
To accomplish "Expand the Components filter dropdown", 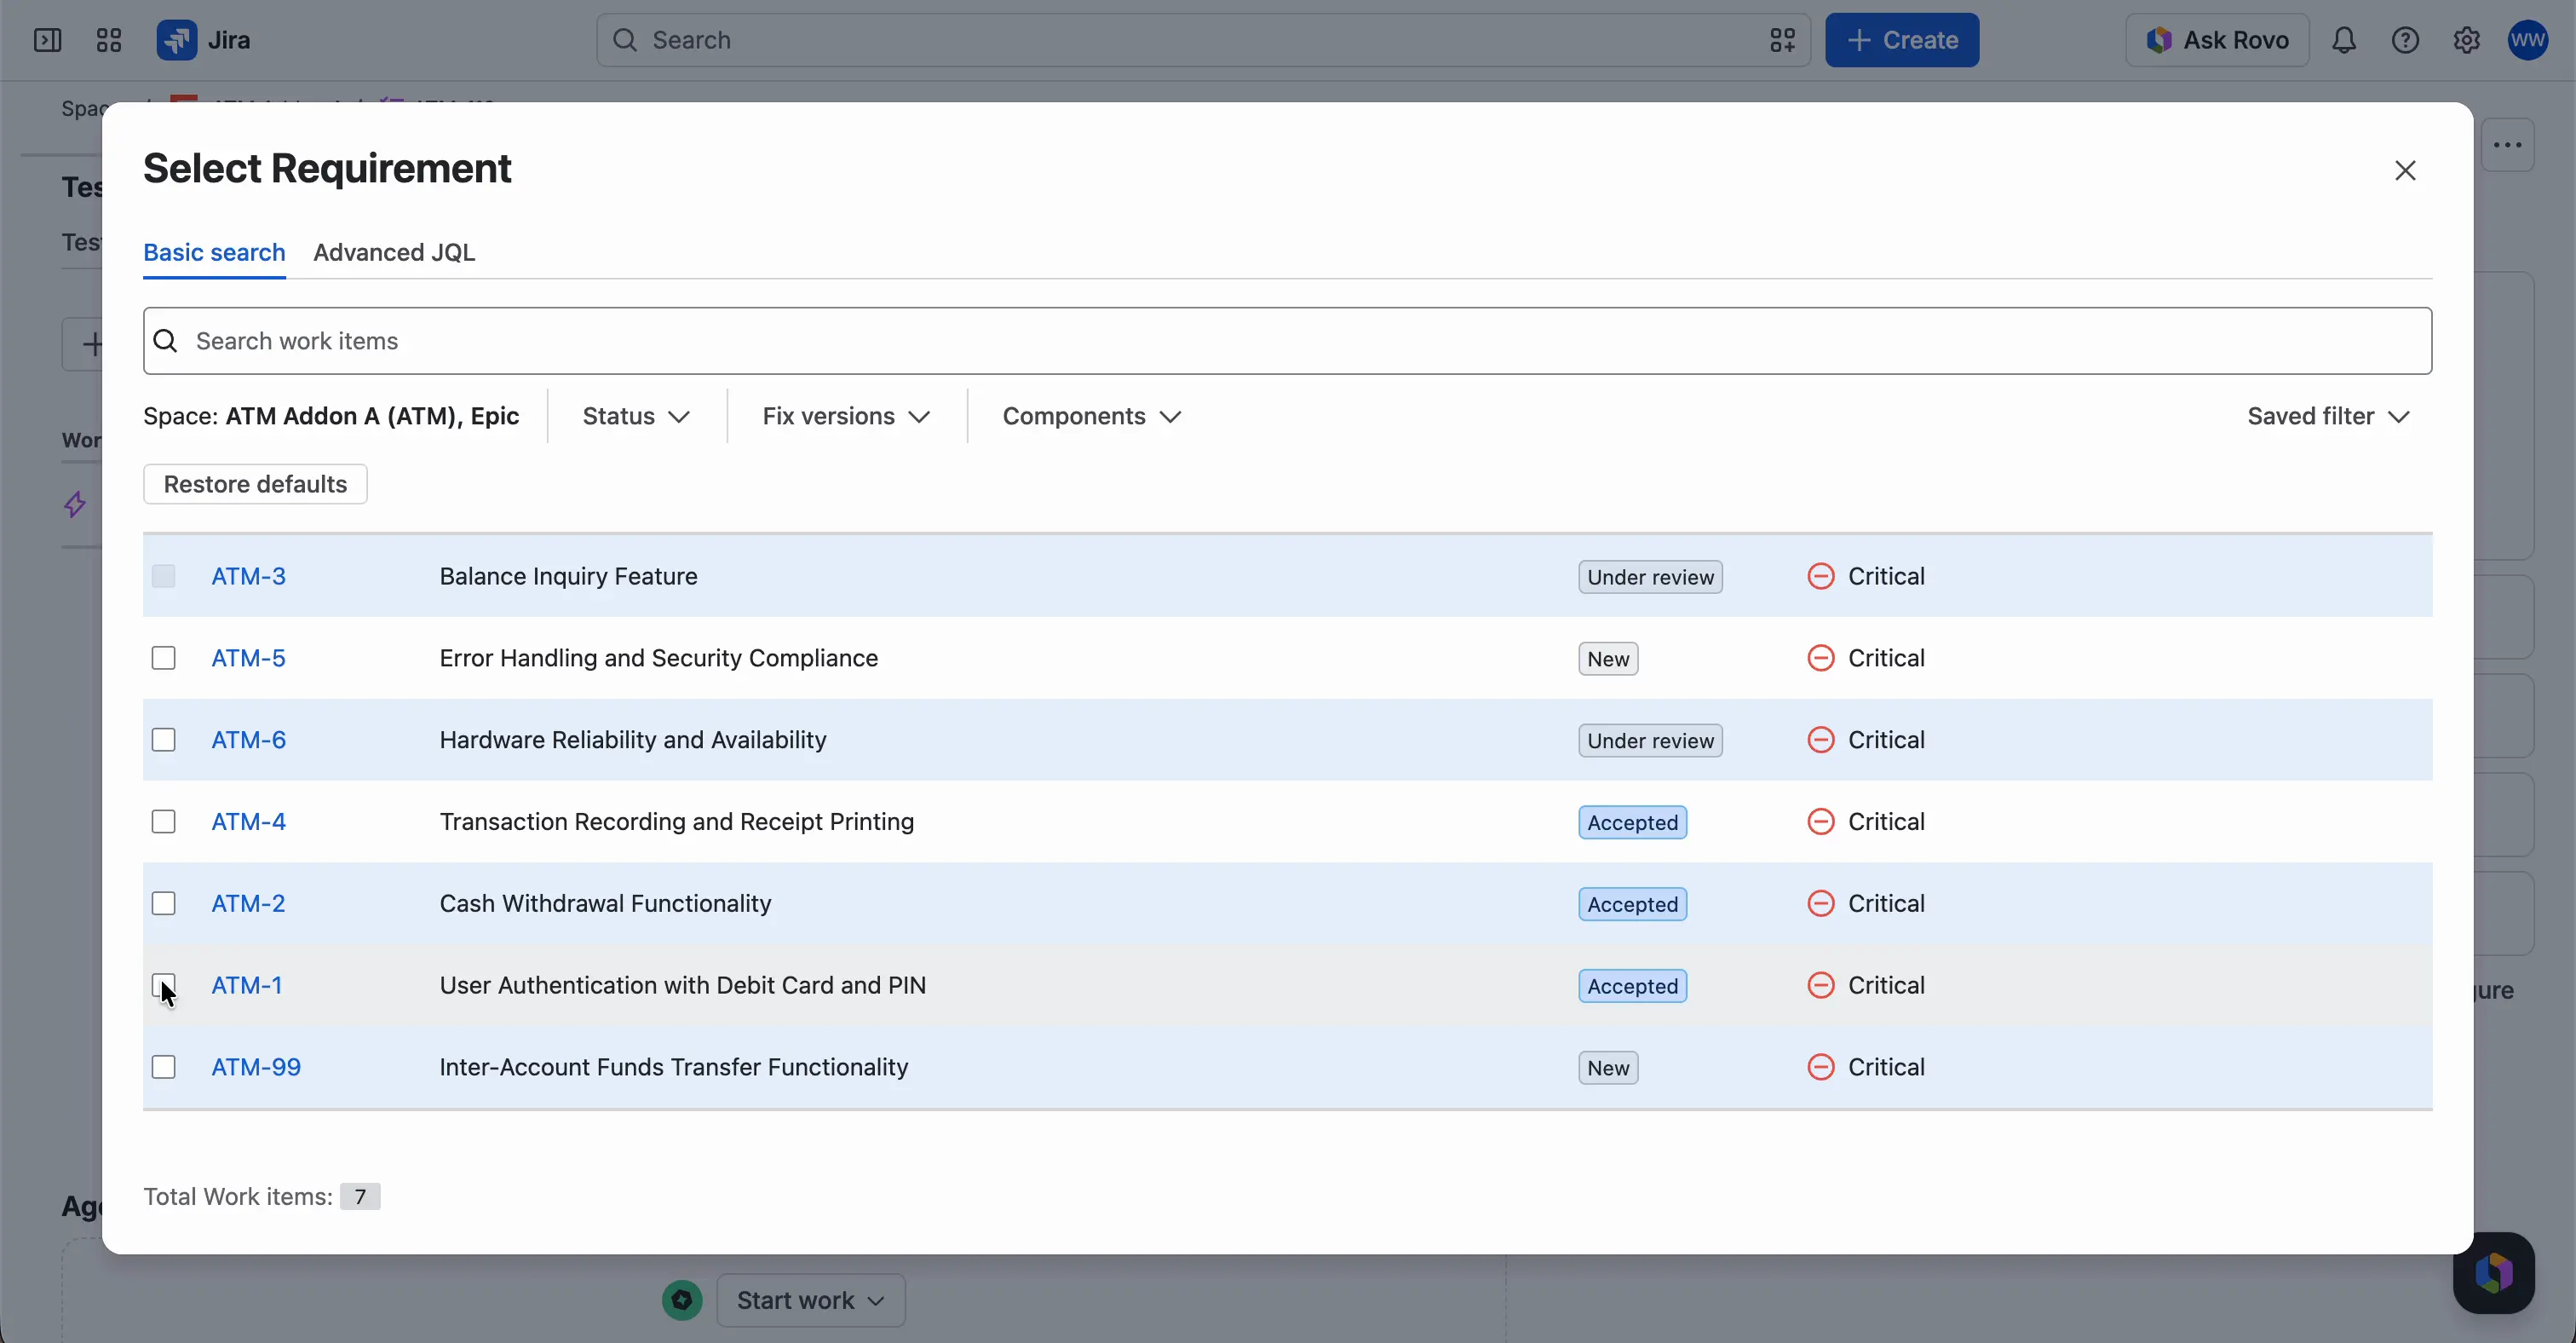I will [x=1091, y=416].
